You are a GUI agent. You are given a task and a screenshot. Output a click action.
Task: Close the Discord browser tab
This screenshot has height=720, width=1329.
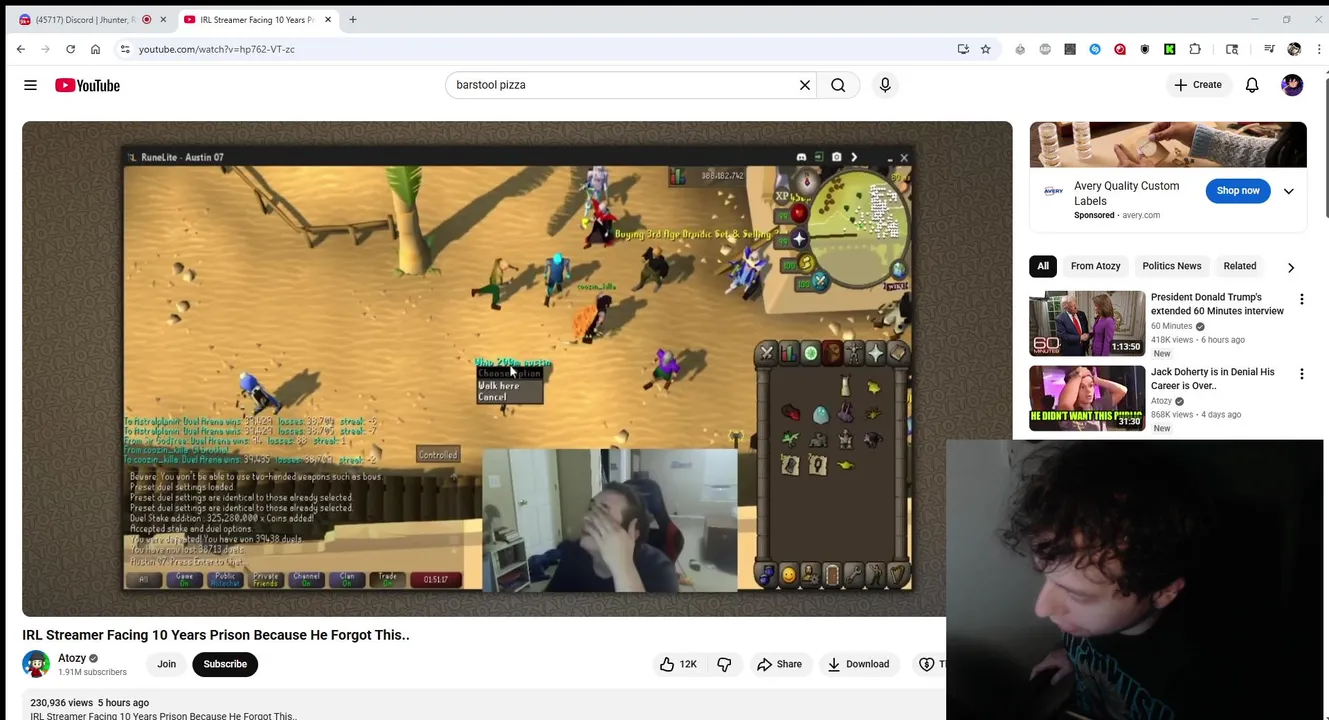click(x=163, y=20)
